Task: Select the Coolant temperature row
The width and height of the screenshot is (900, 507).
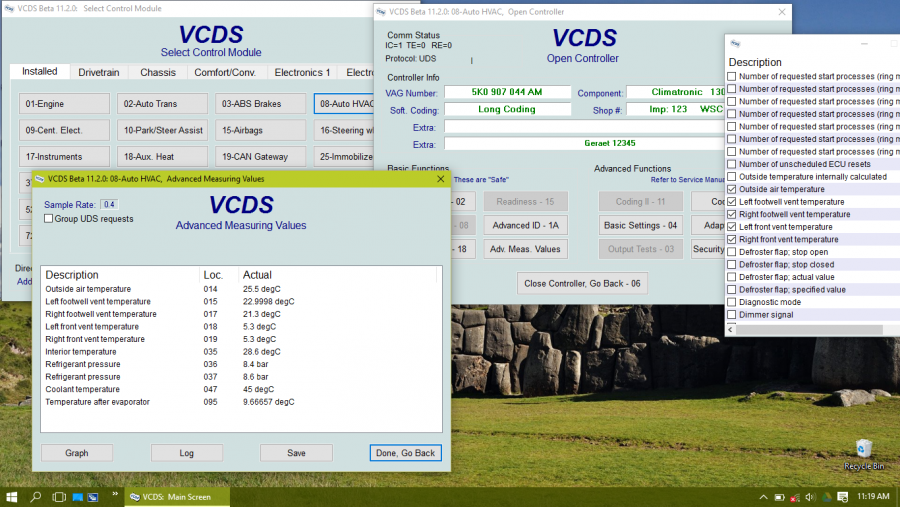Action: (241, 389)
